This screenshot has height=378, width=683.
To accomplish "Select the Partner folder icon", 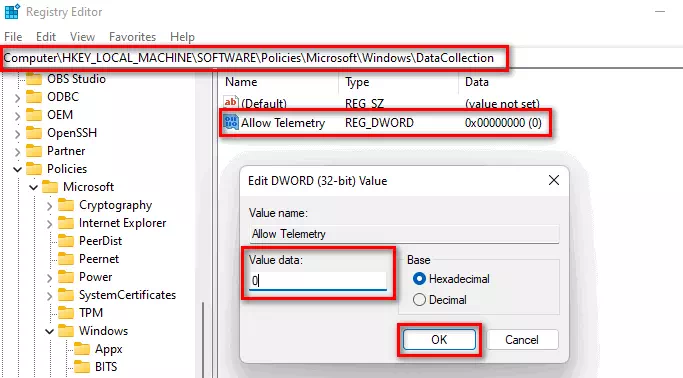I will [34, 151].
